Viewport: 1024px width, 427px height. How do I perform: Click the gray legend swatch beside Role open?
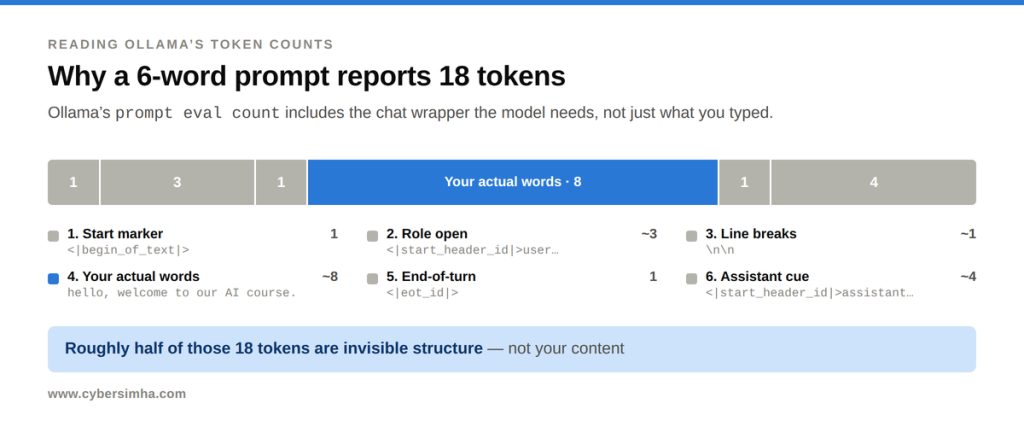pyautogui.click(x=372, y=236)
